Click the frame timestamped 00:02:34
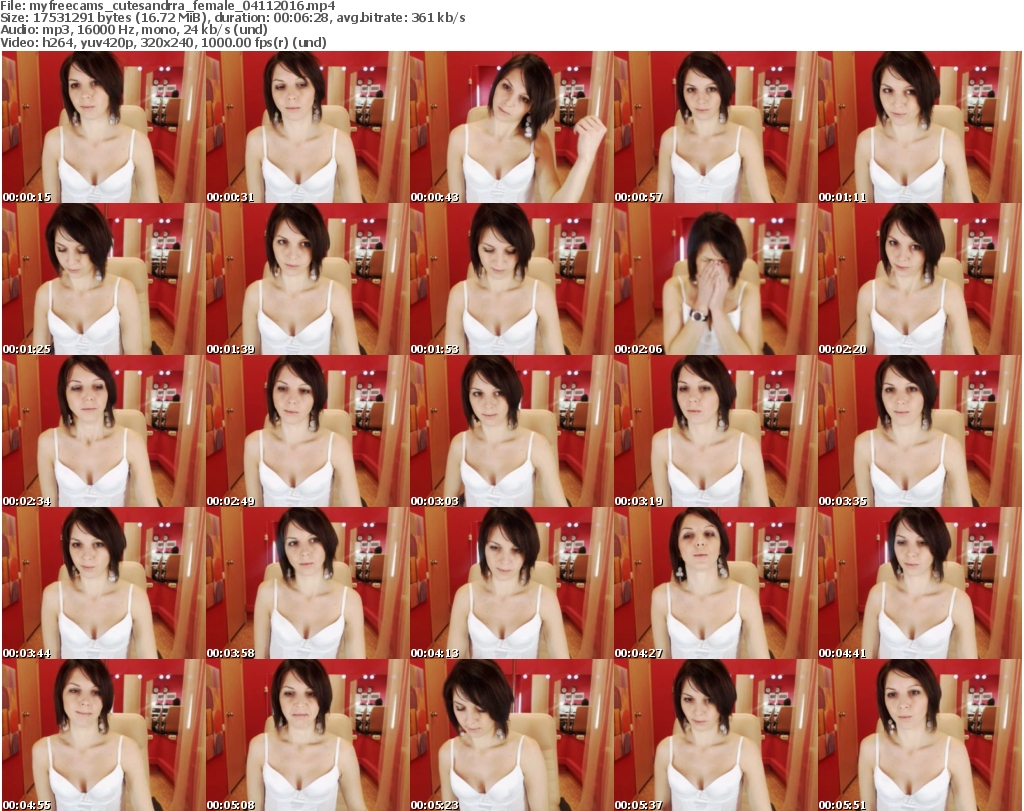This screenshot has height=811, width=1024. pos(103,431)
